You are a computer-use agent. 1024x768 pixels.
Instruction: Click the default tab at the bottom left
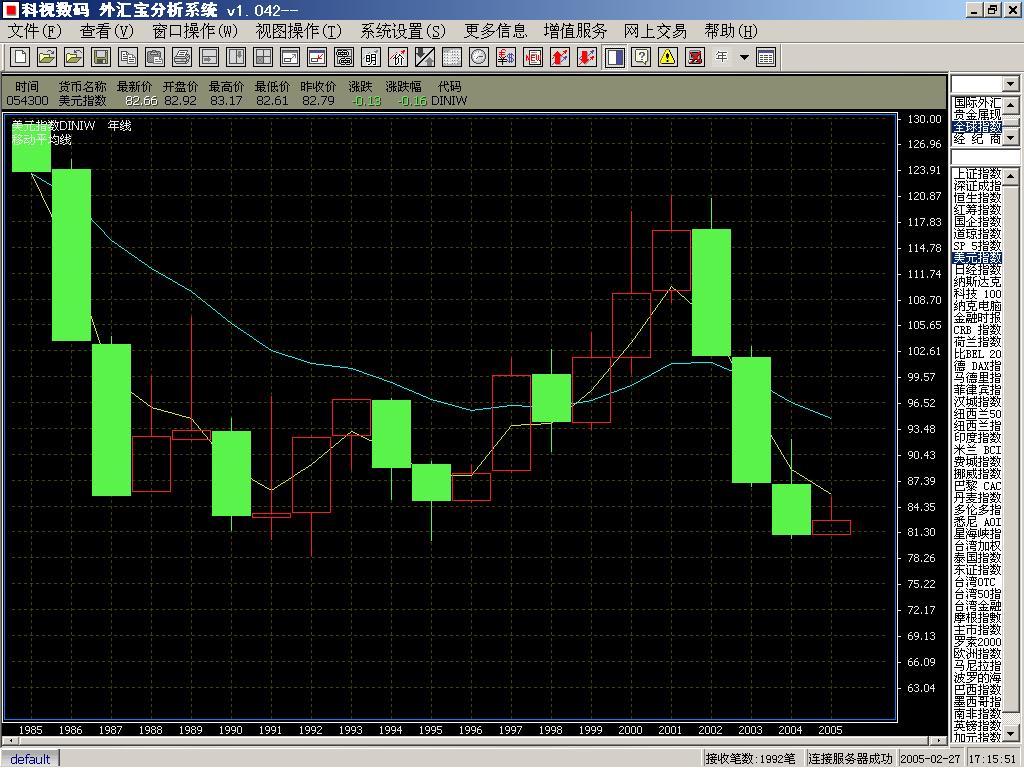pyautogui.click(x=30, y=759)
